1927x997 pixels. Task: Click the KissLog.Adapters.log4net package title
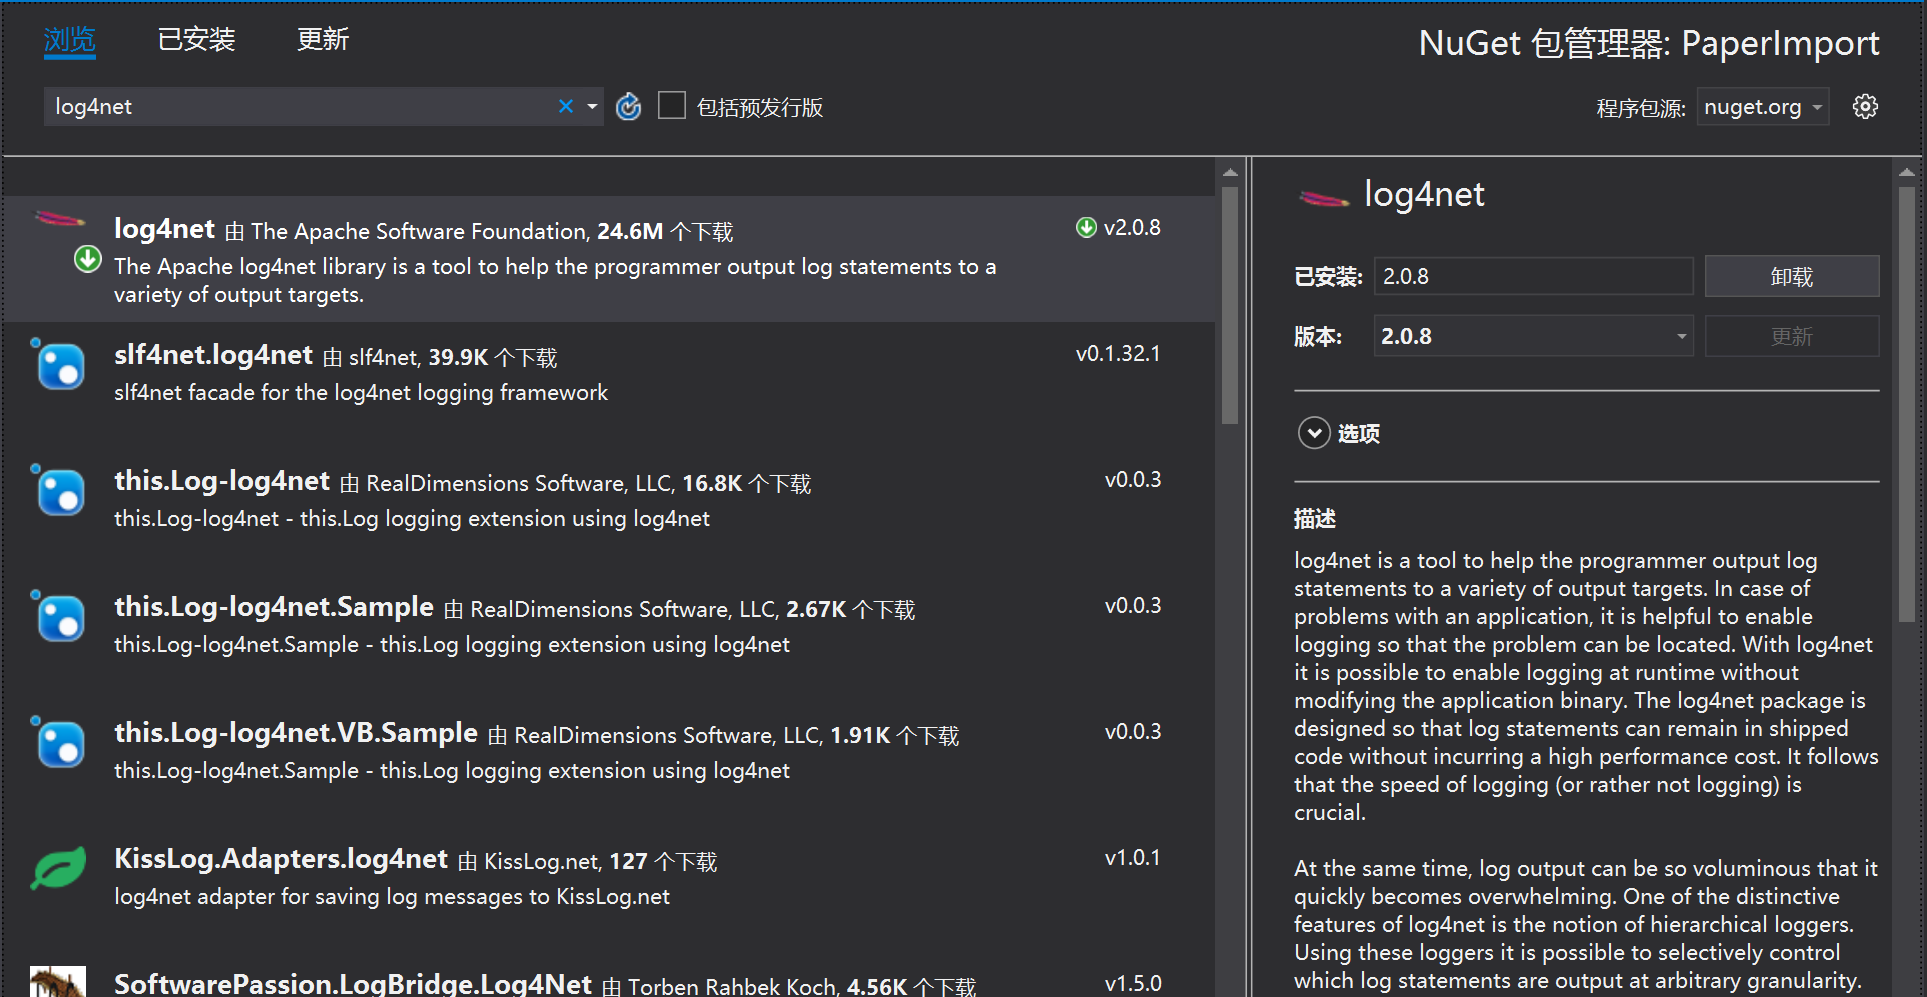281,859
